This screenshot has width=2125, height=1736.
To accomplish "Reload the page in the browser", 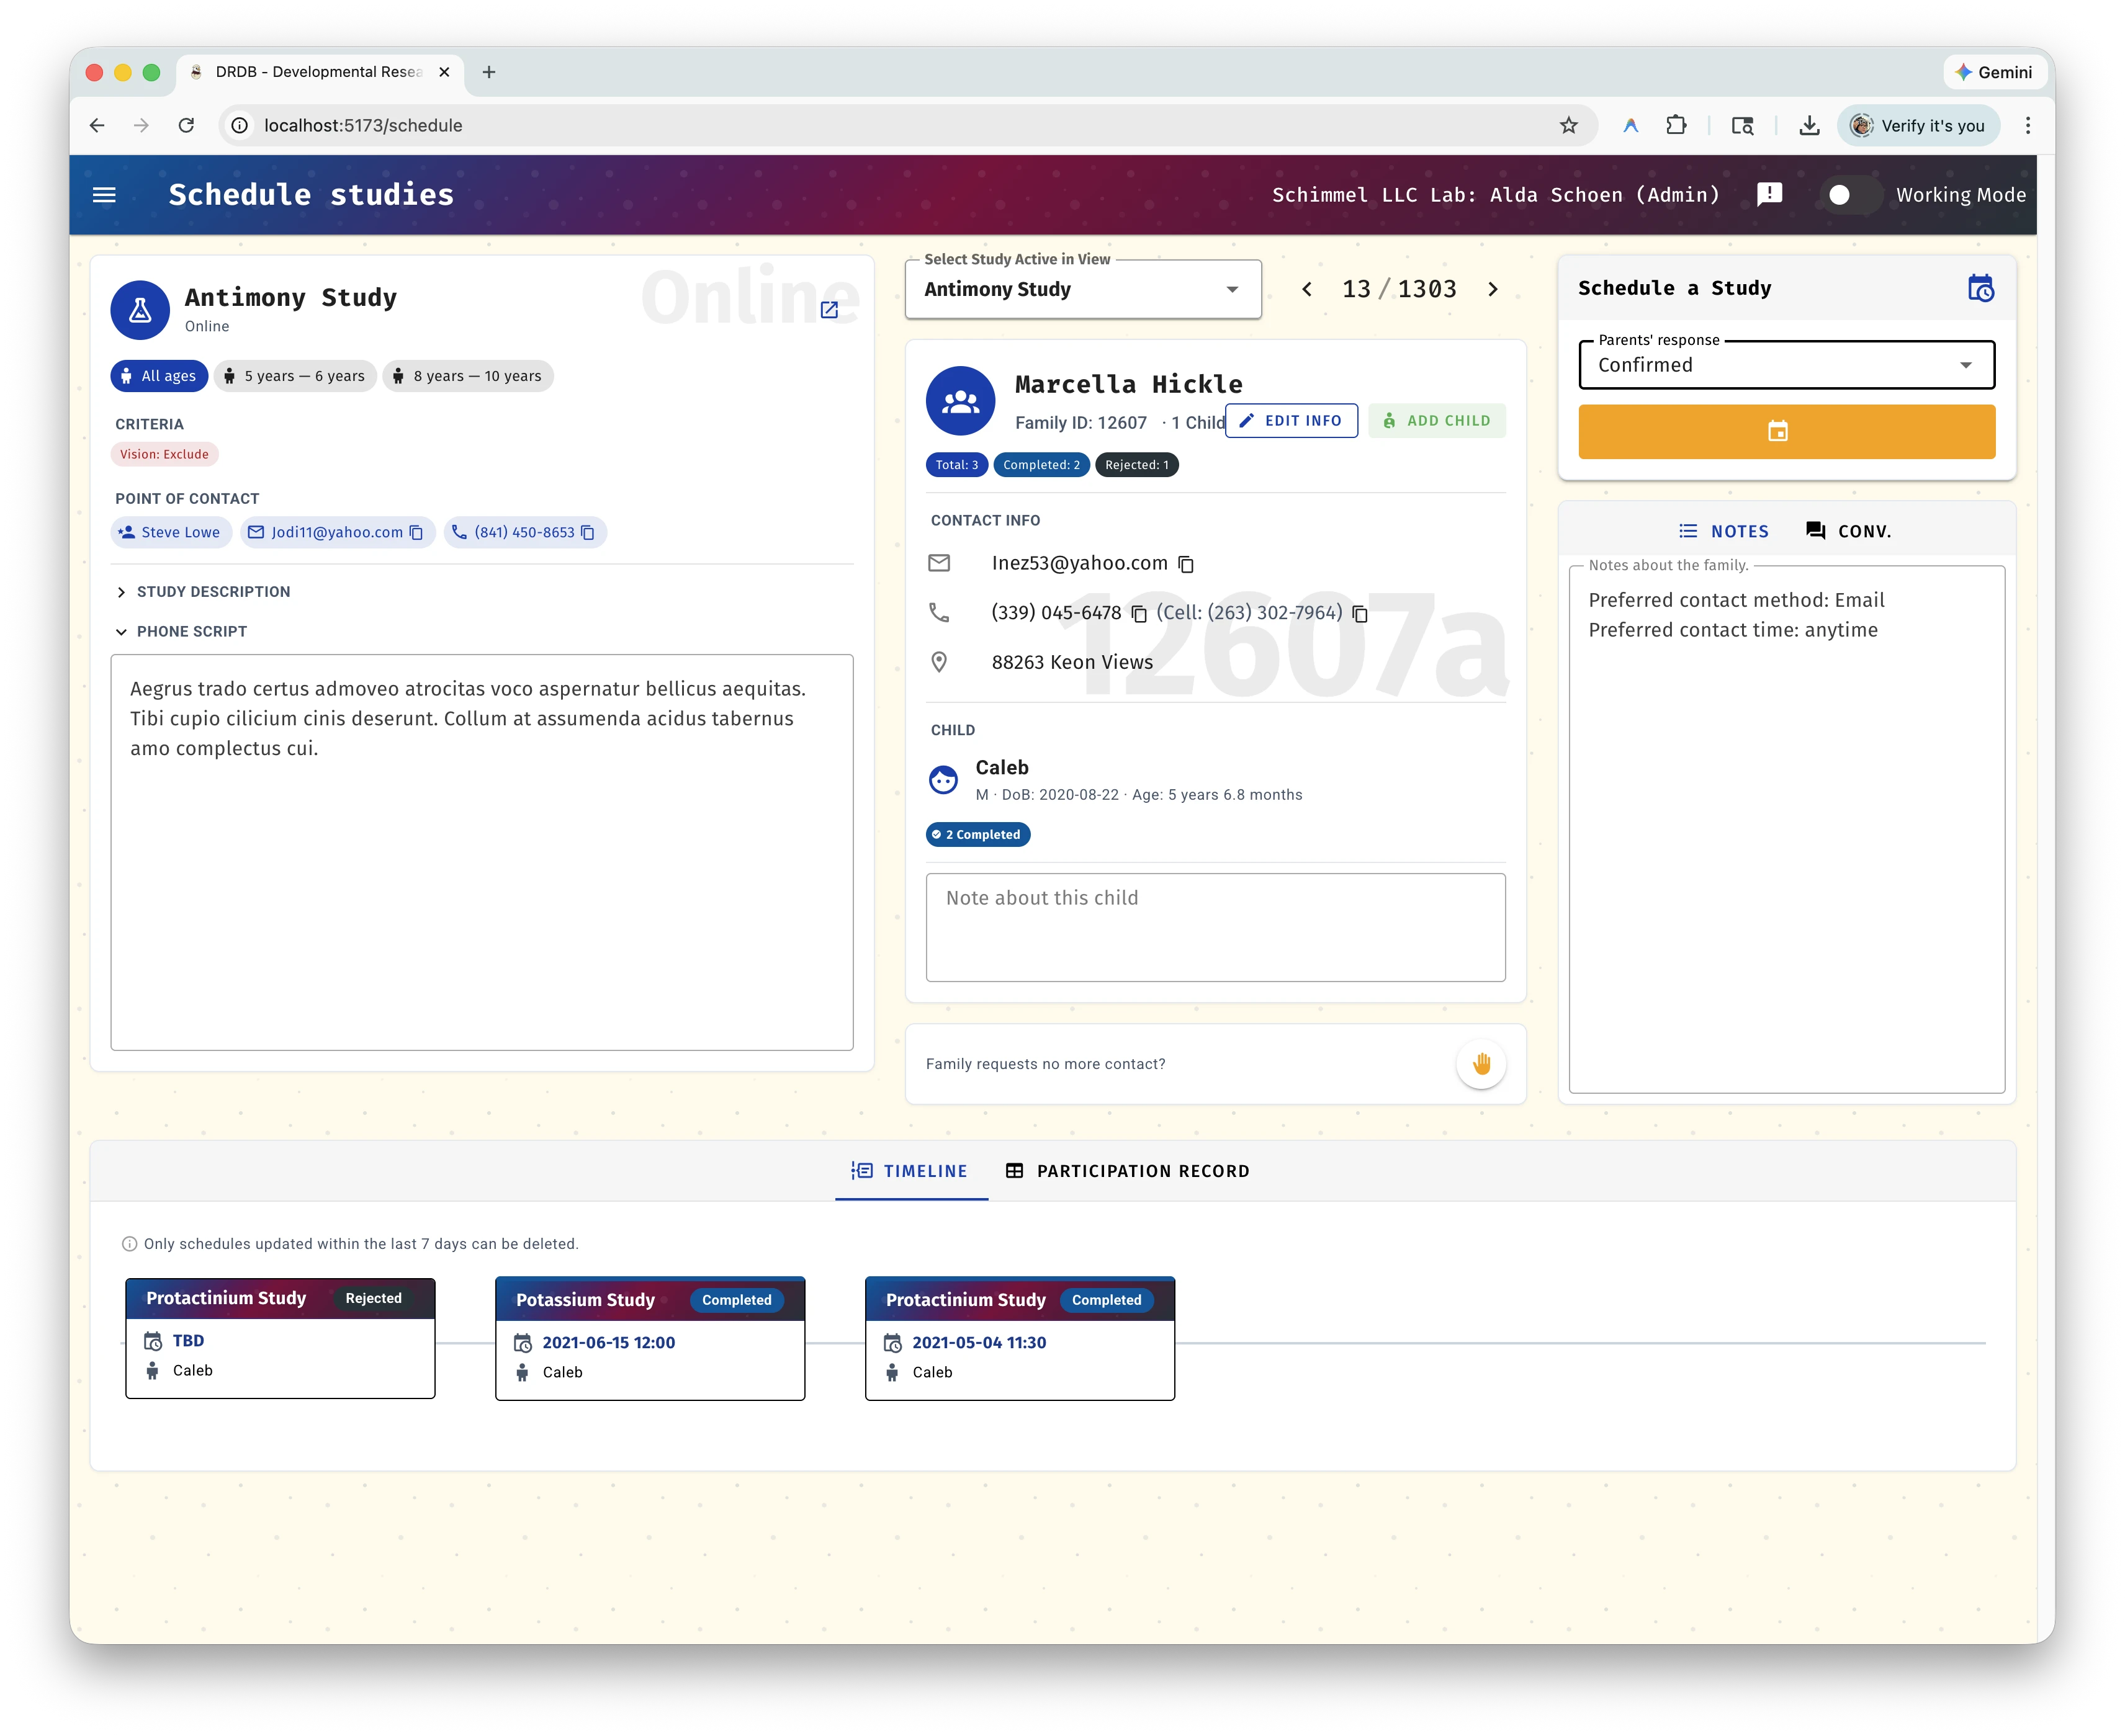I will pos(186,125).
